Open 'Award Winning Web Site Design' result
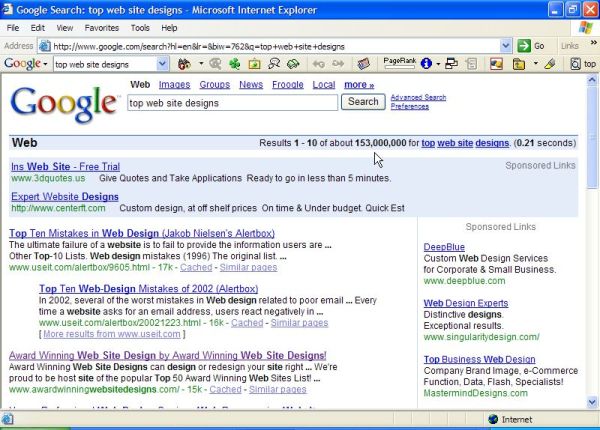 point(168,355)
